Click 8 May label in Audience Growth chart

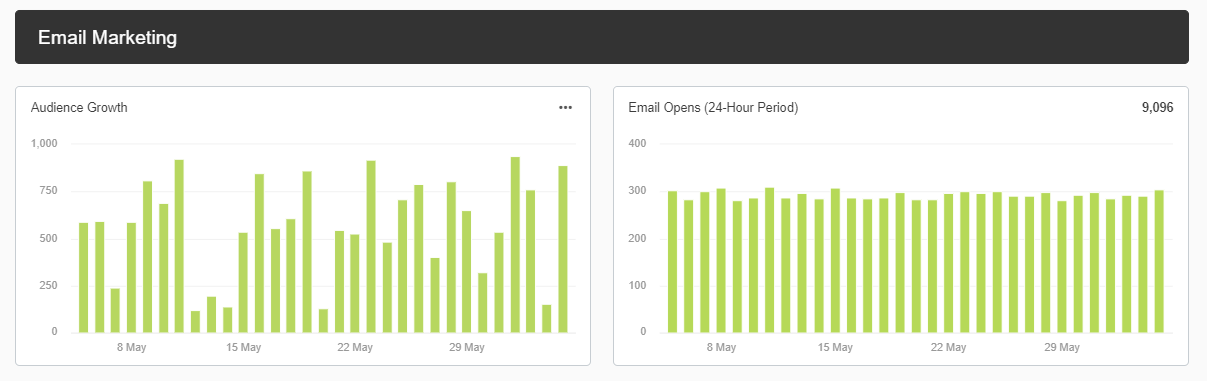pyautogui.click(x=132, y=348)
